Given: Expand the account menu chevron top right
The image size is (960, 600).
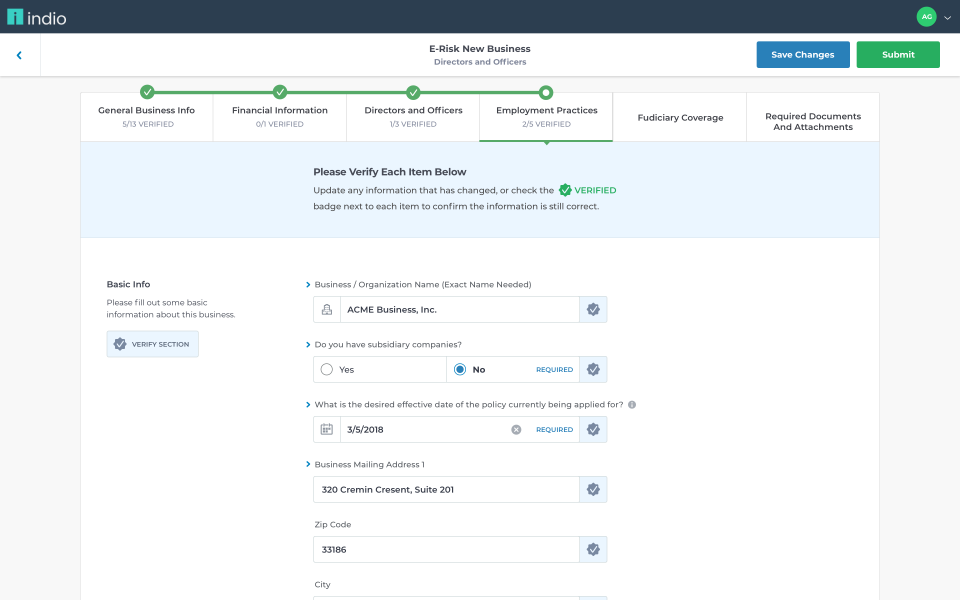Looking at the screenshot, I should pyautogui.click(x=948, y=17).
